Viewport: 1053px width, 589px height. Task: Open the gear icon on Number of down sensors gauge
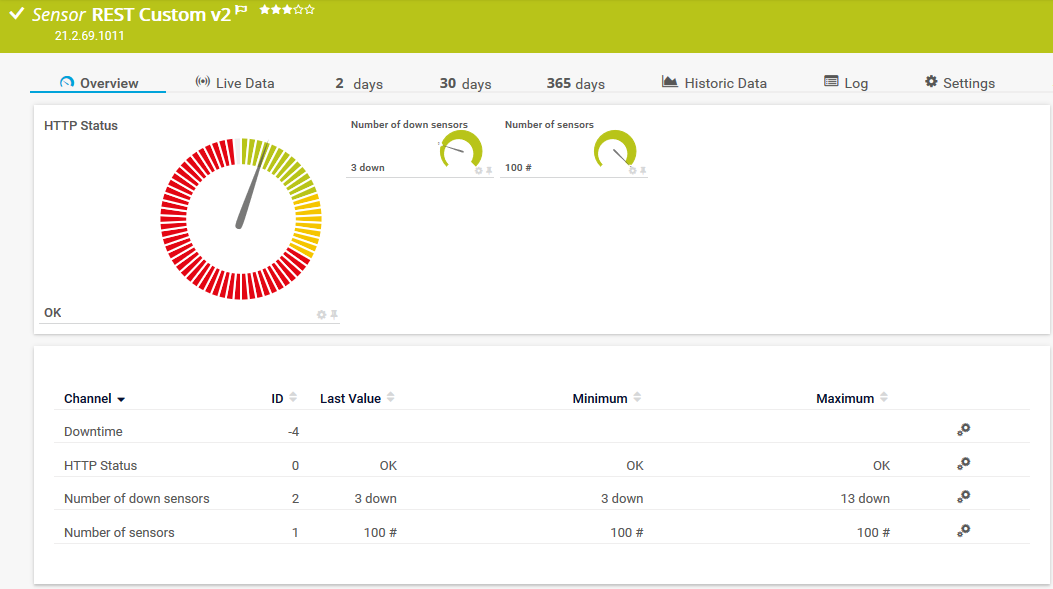click(x=478, y=171)
